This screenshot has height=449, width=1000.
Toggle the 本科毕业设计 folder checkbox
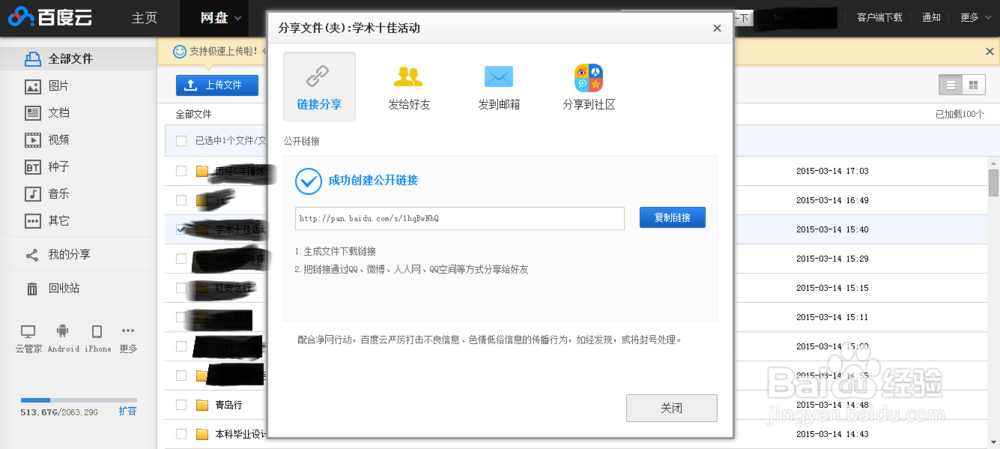tap(181, 434)
